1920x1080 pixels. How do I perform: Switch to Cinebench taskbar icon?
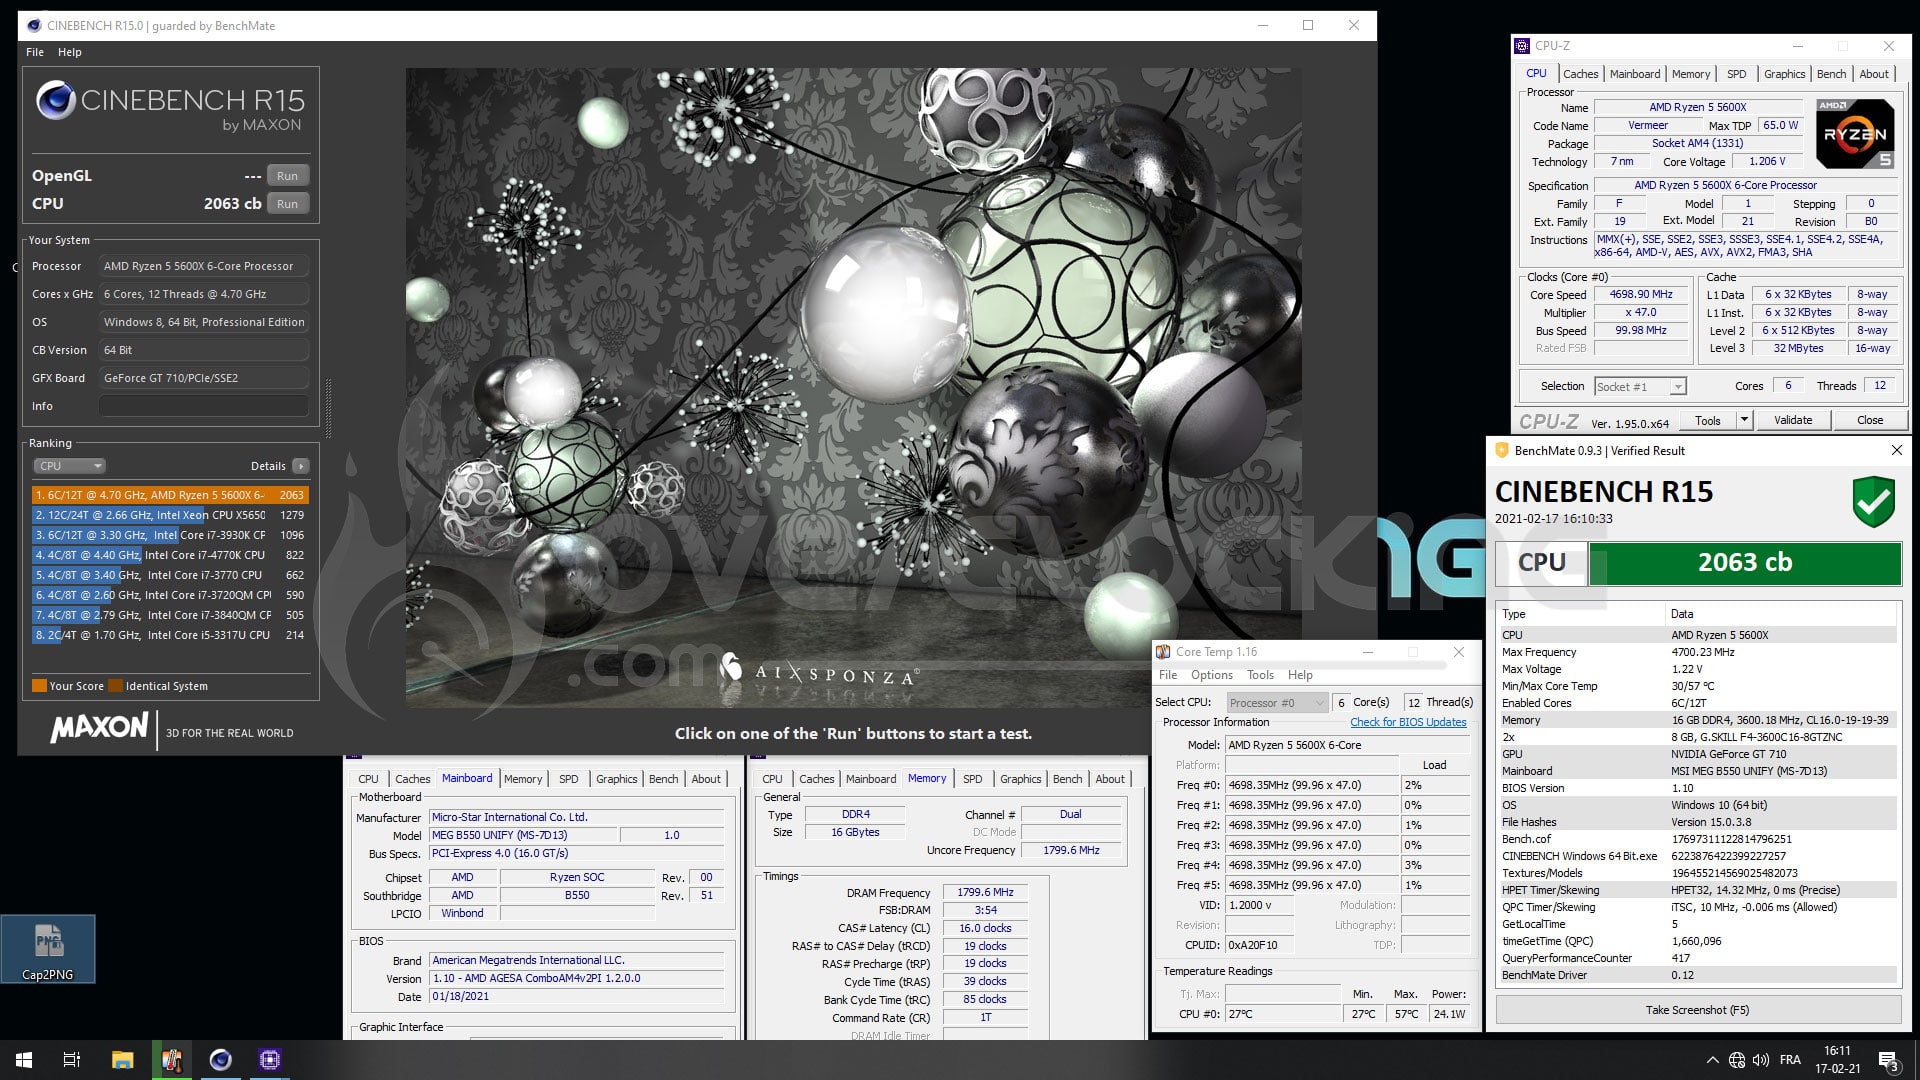221,1060
